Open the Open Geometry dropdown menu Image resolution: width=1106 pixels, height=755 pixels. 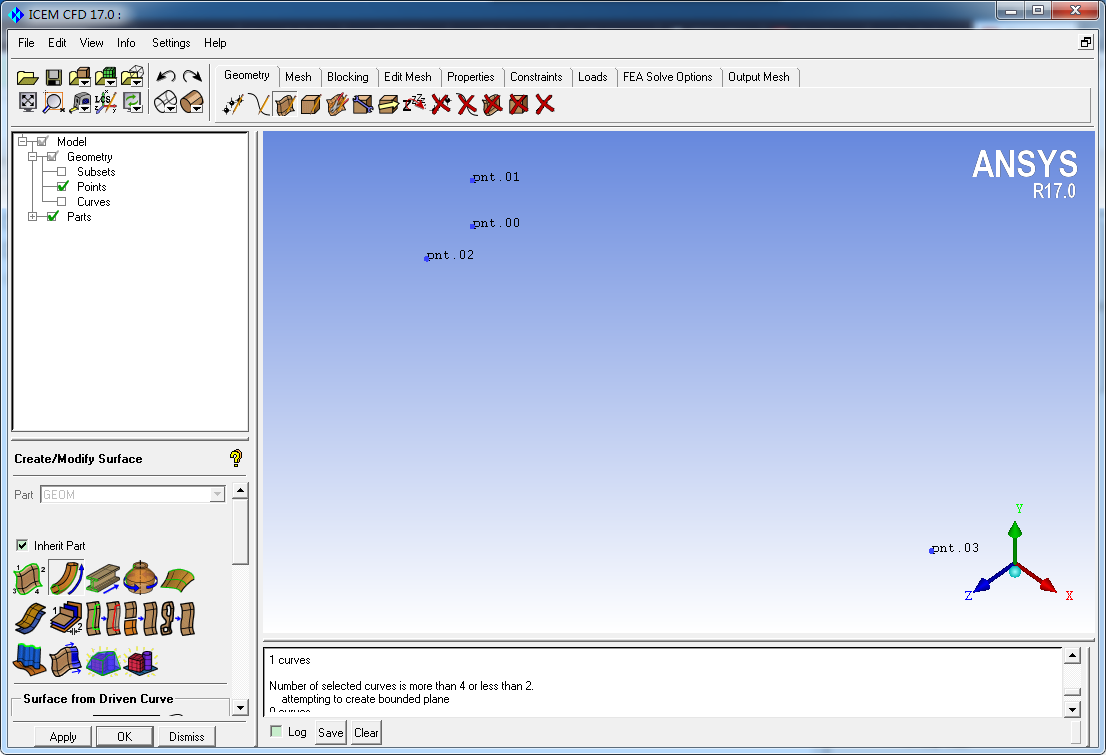tap(84, 83)
